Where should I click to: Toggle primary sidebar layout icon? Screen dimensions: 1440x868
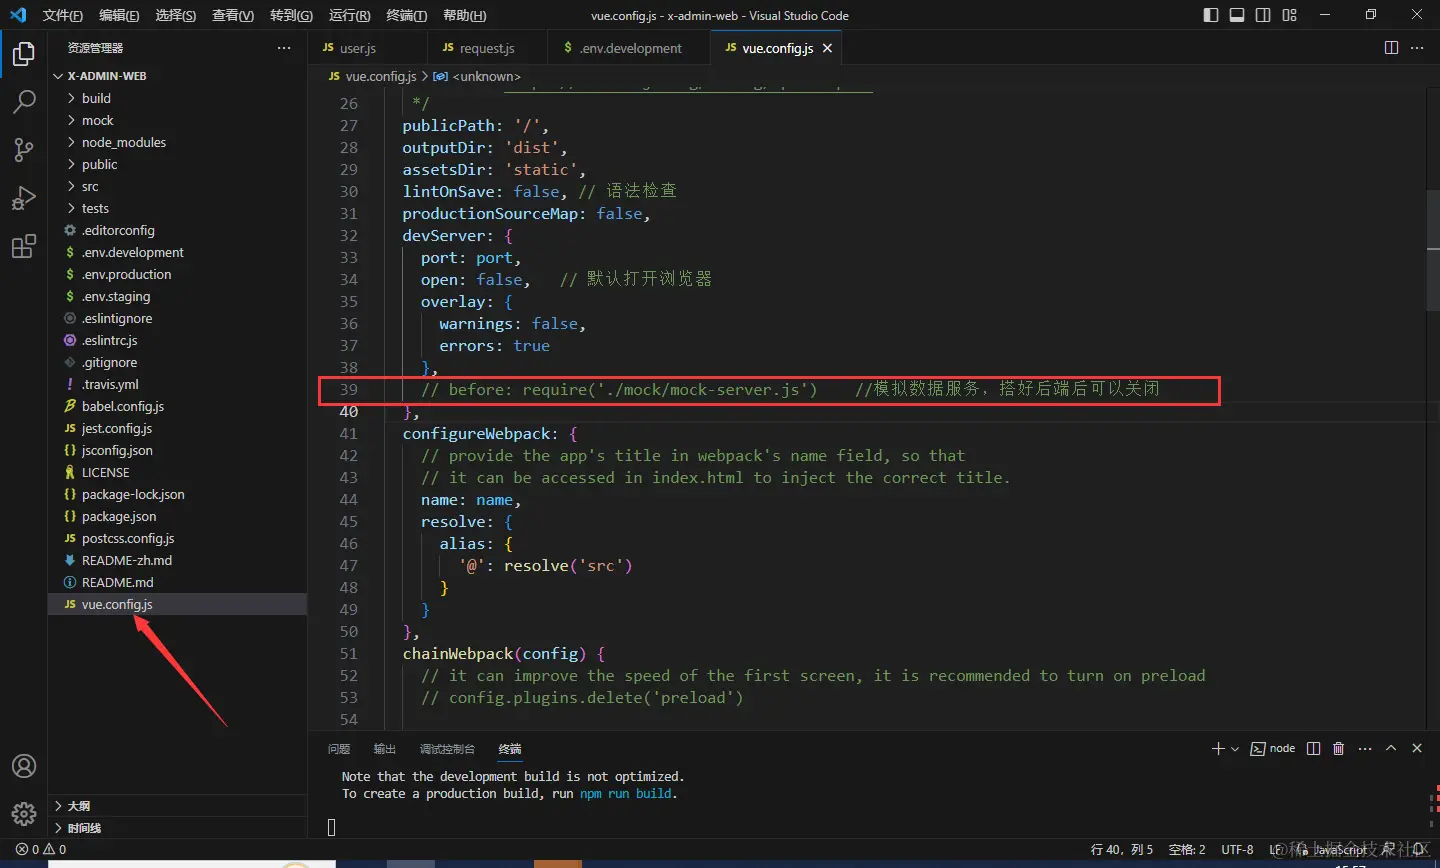[1211, 15]
